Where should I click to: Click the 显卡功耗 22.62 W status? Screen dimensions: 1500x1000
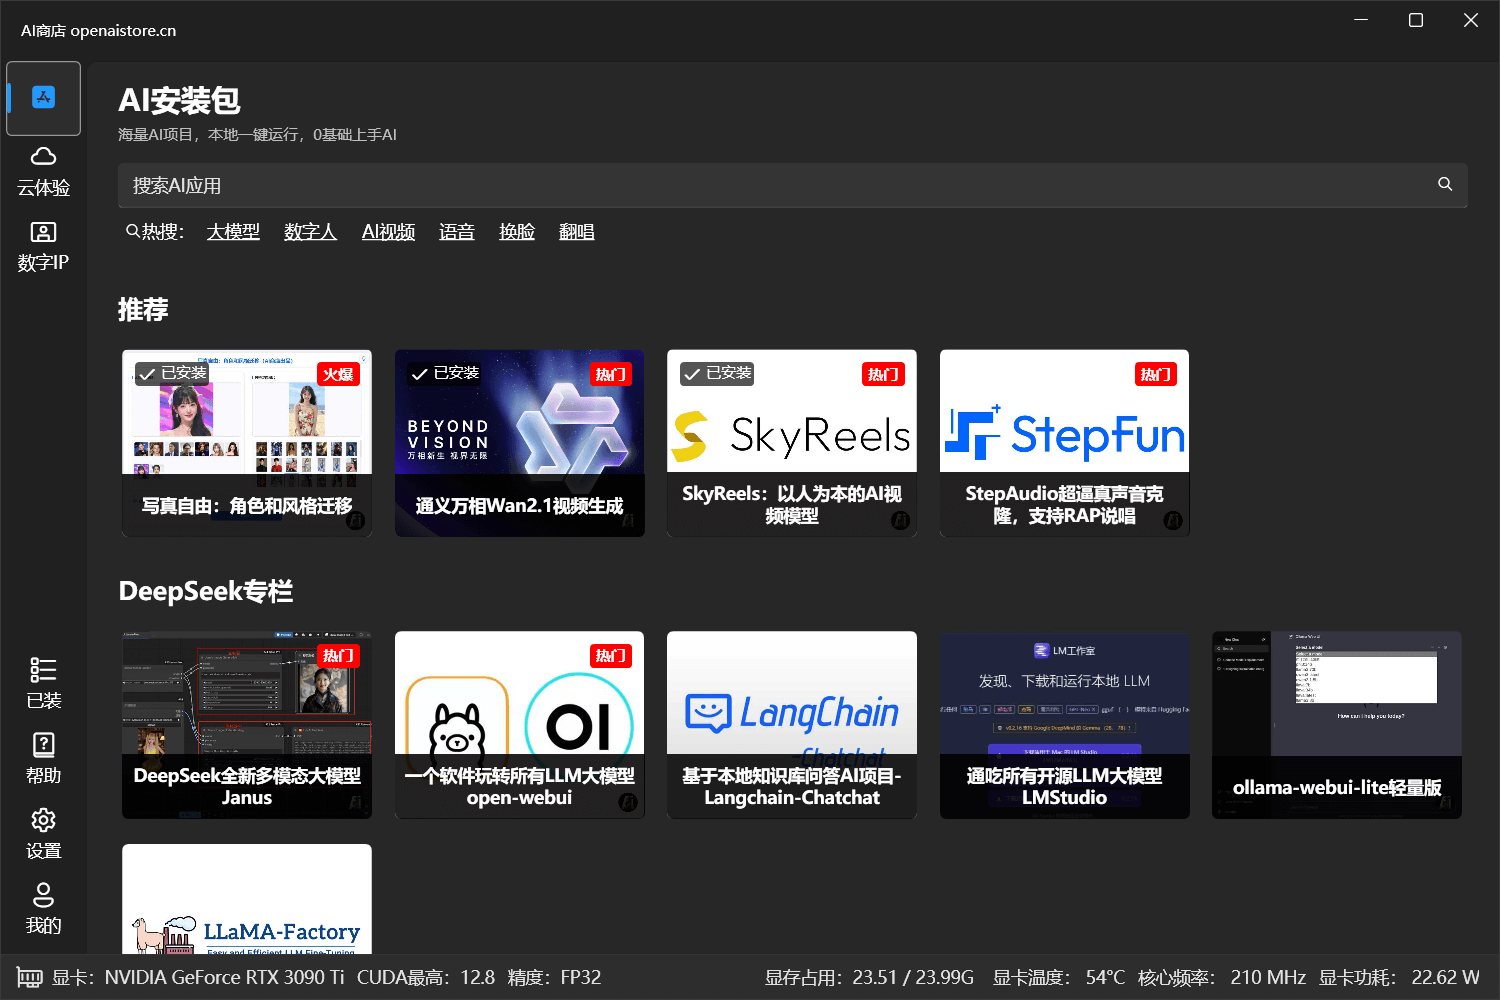1399,977
